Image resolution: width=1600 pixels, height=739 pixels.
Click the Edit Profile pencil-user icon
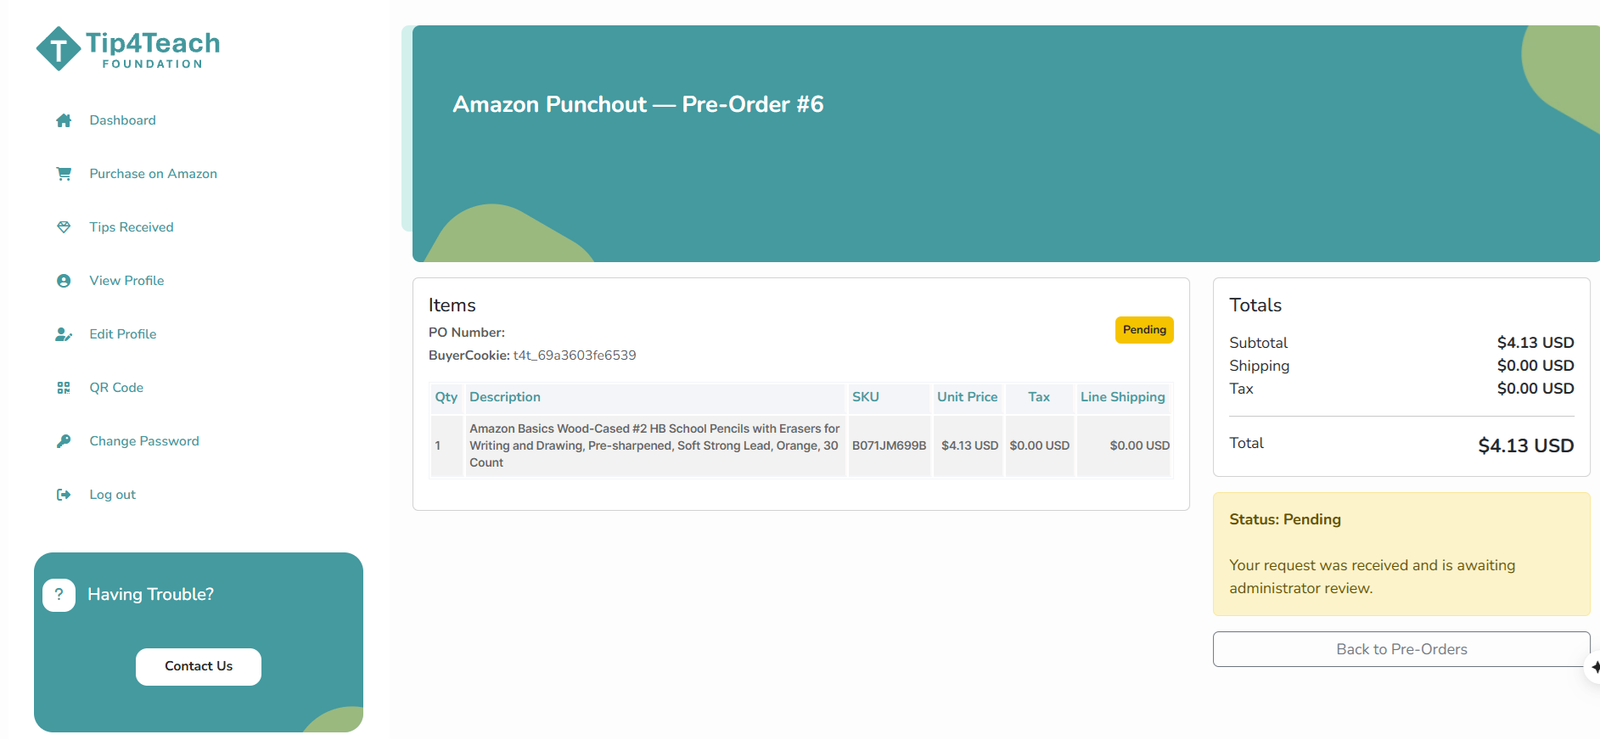pyautogui.click(x=64, y=334)
